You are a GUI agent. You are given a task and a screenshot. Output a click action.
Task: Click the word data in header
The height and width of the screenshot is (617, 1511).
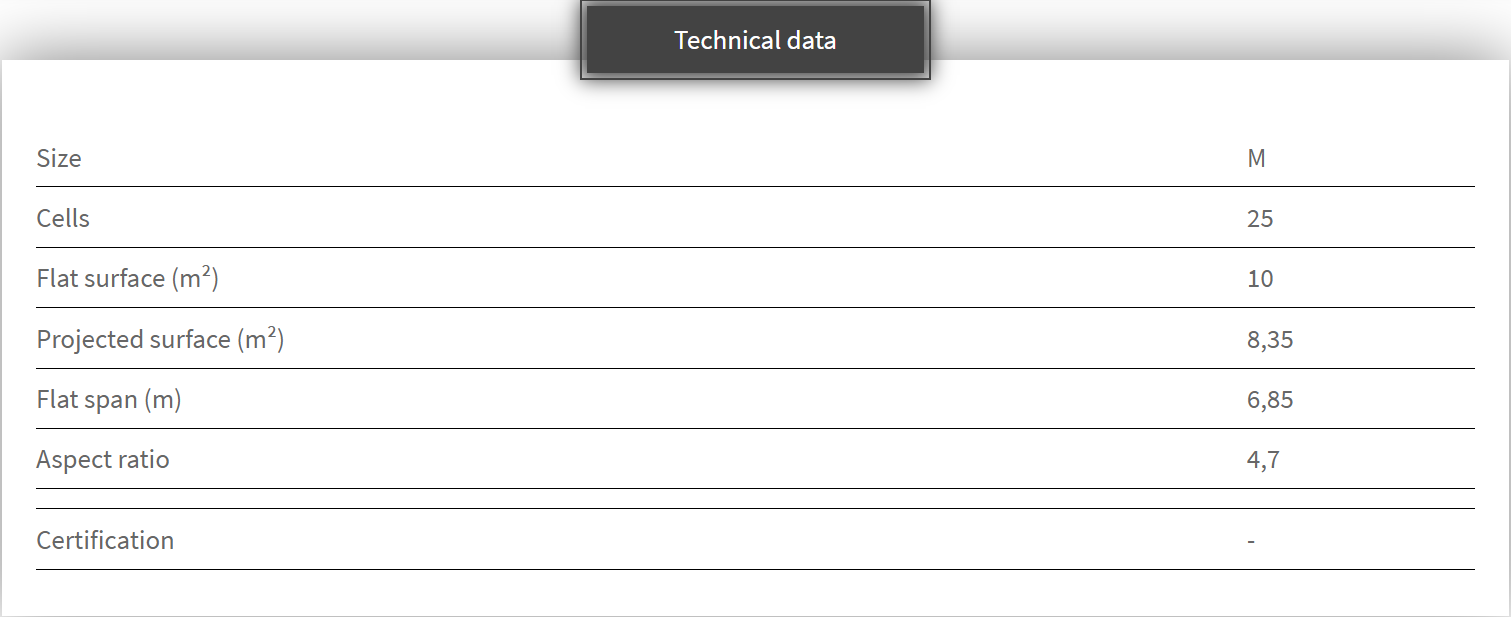(x=811, y=40)
